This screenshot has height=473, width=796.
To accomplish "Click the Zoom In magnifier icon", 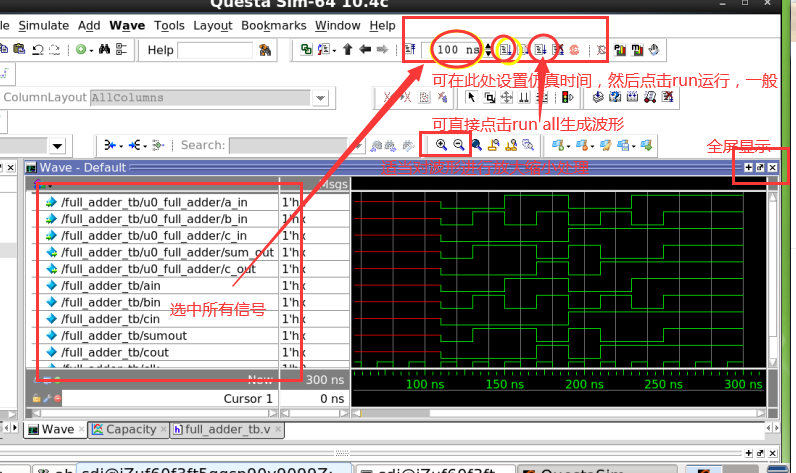I will tap(441, 145).
